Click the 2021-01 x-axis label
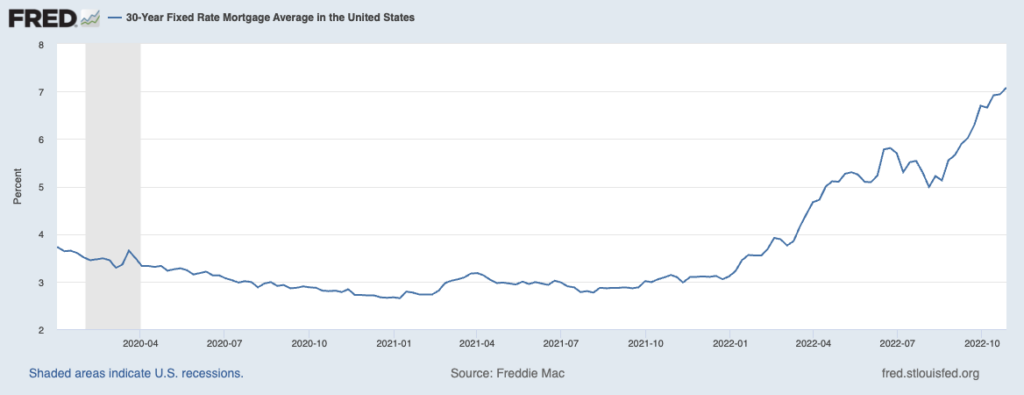The image size is (1024, 395). 393,341
